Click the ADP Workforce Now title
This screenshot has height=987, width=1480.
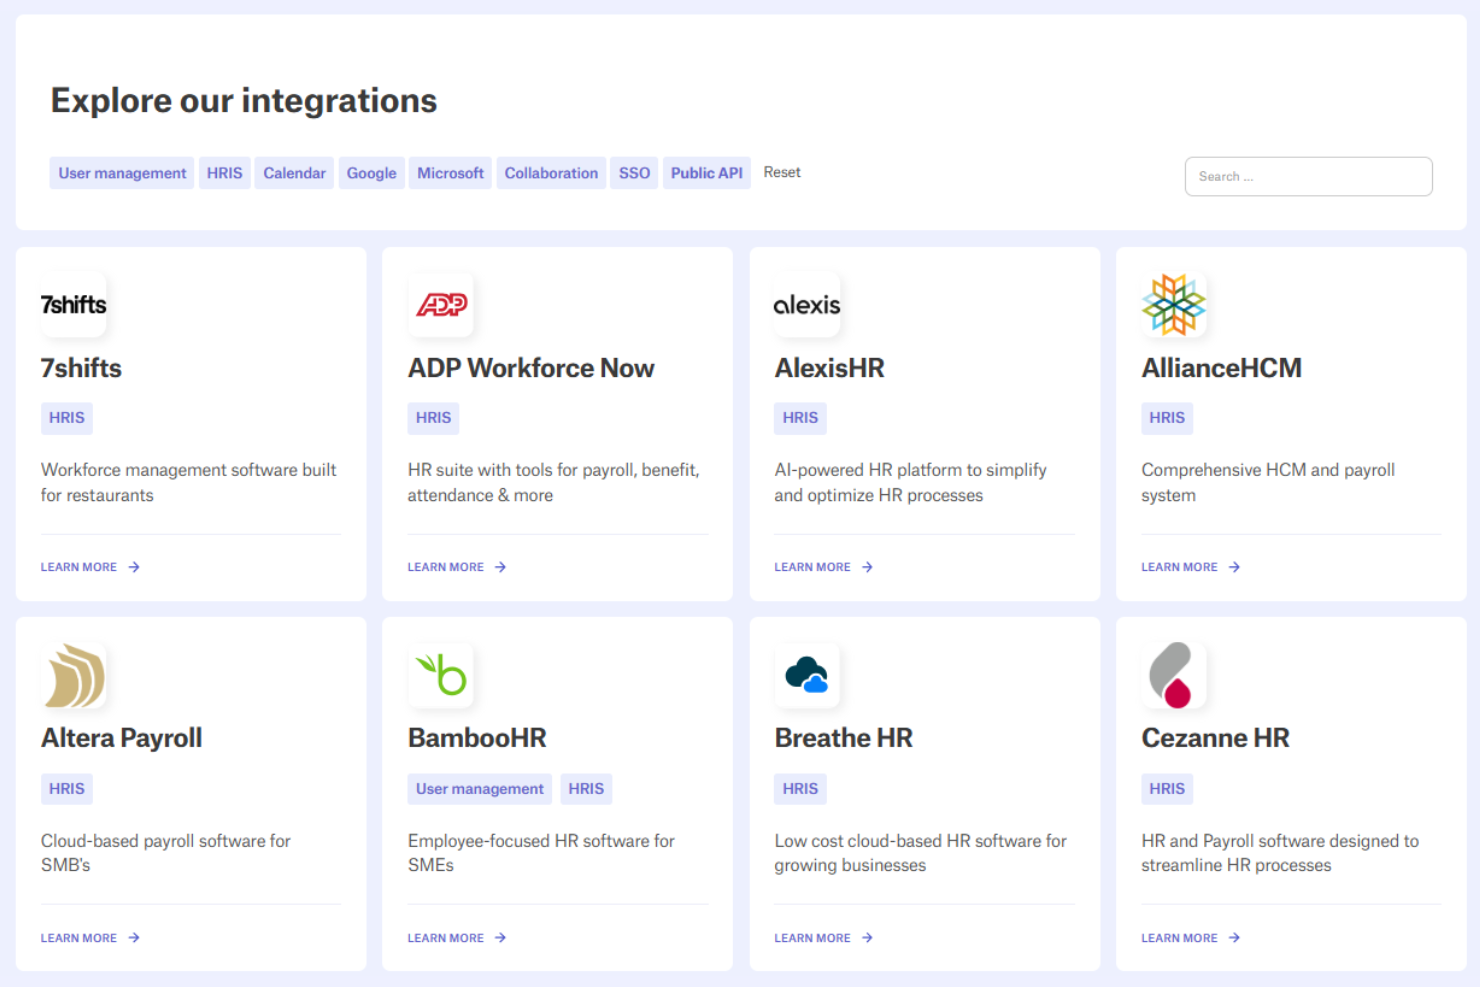(x=531, y=368)
